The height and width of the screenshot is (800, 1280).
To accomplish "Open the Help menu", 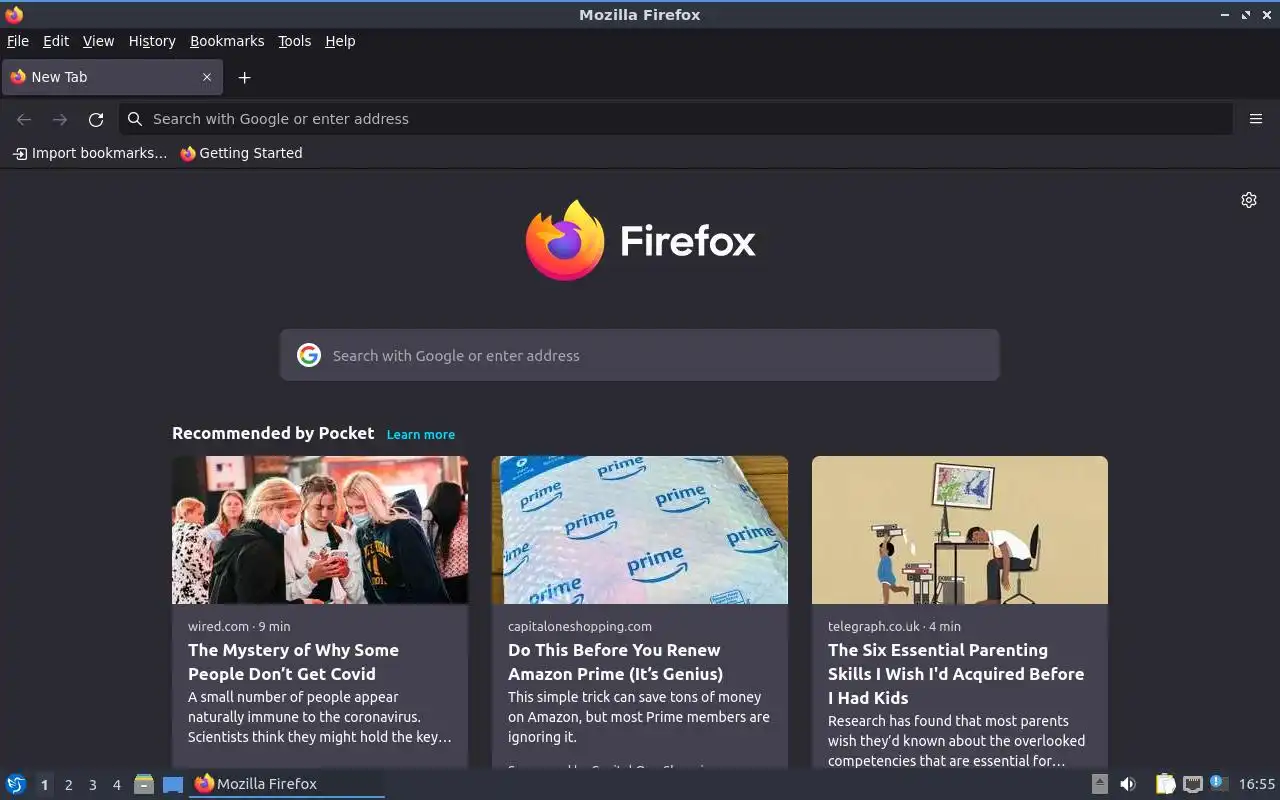I will 340,41.
